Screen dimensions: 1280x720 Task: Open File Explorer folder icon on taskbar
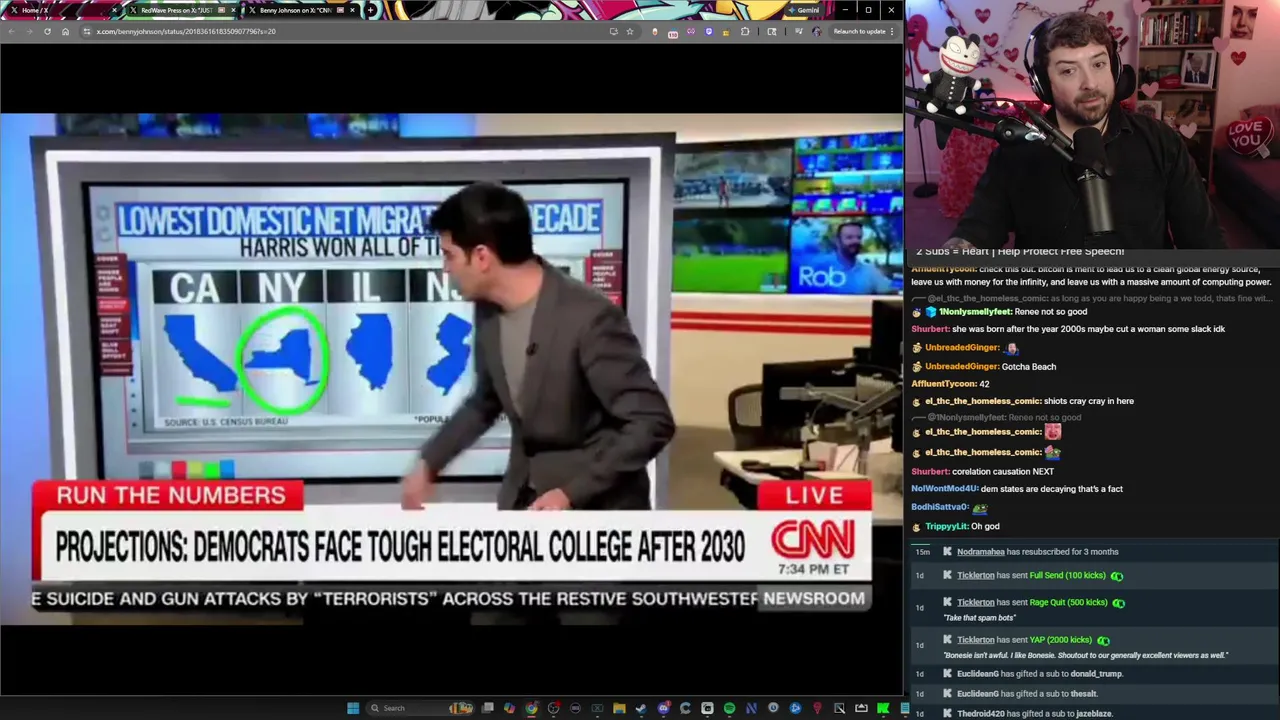(619, 708)
